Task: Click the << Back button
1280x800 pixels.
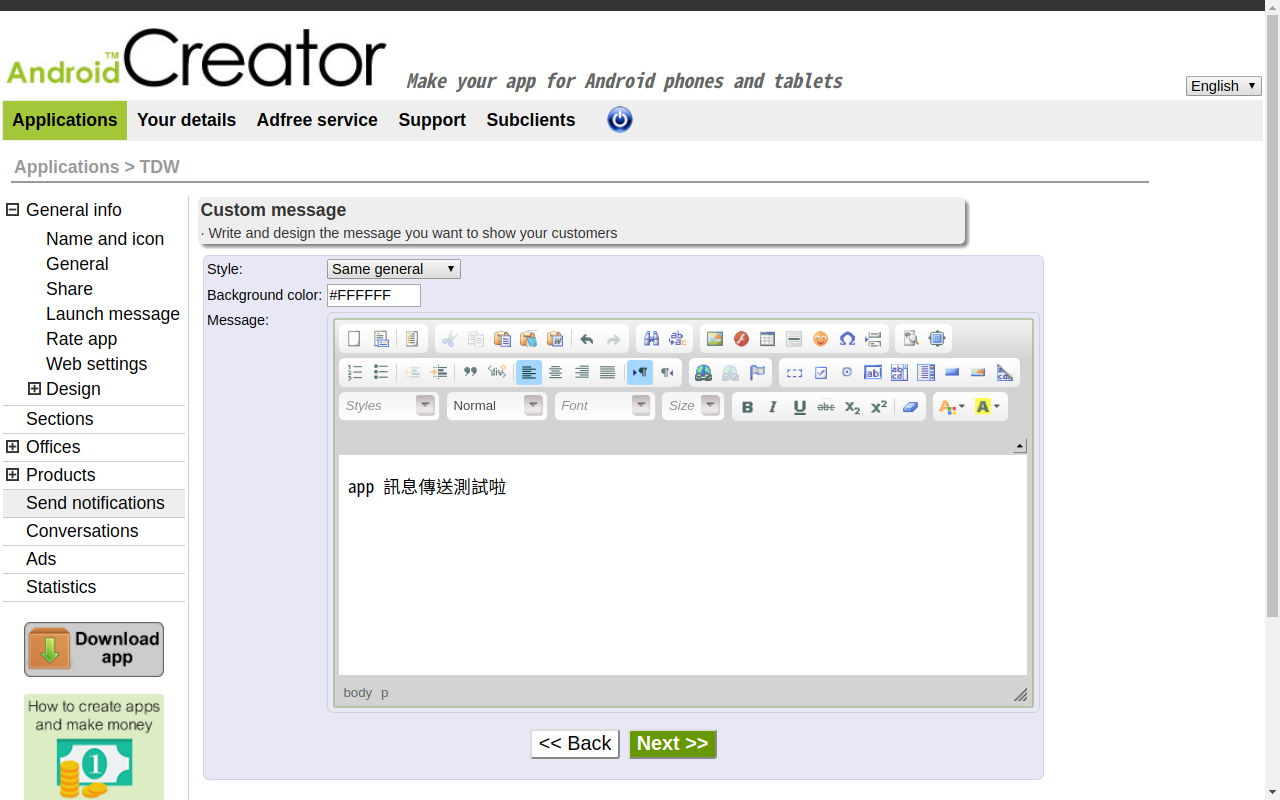Action: (575, 744)
